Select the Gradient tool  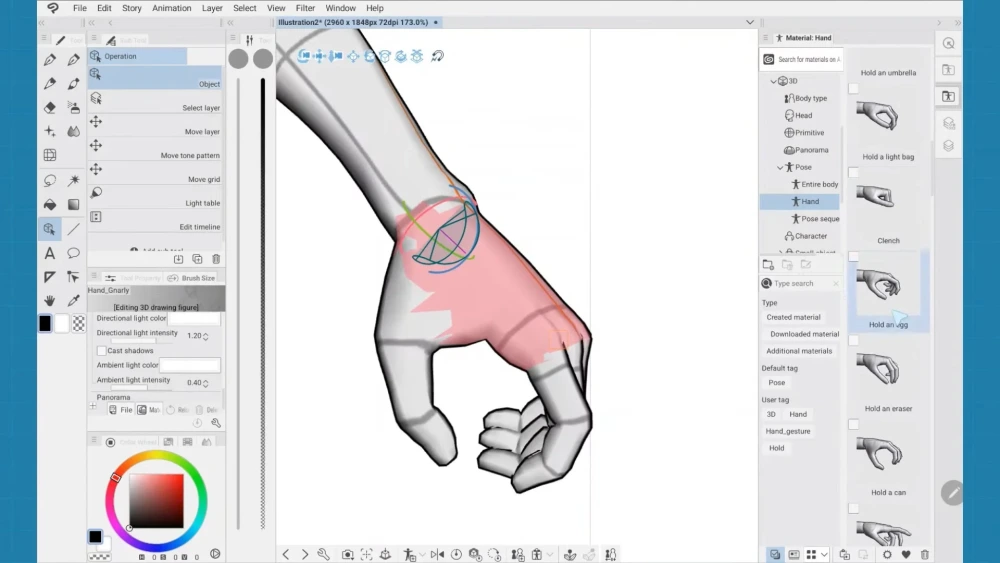[x=73, y=205]
